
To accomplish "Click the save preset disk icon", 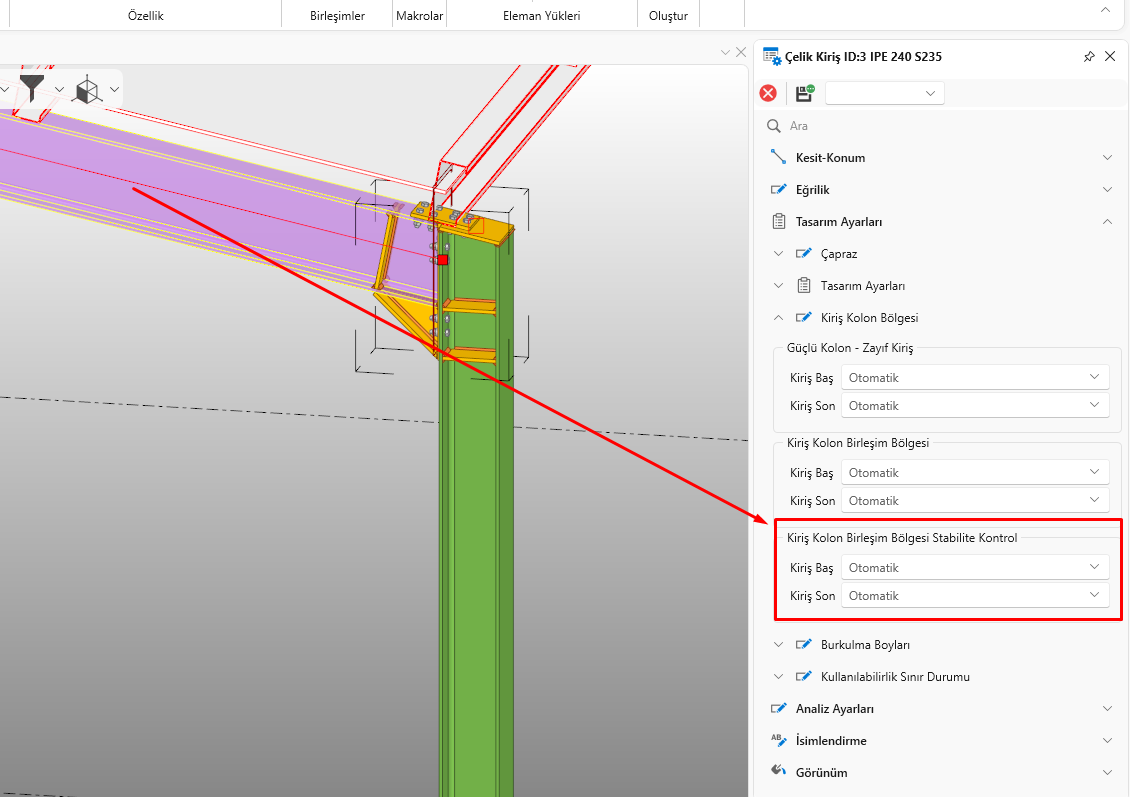I will coord(804,93).
